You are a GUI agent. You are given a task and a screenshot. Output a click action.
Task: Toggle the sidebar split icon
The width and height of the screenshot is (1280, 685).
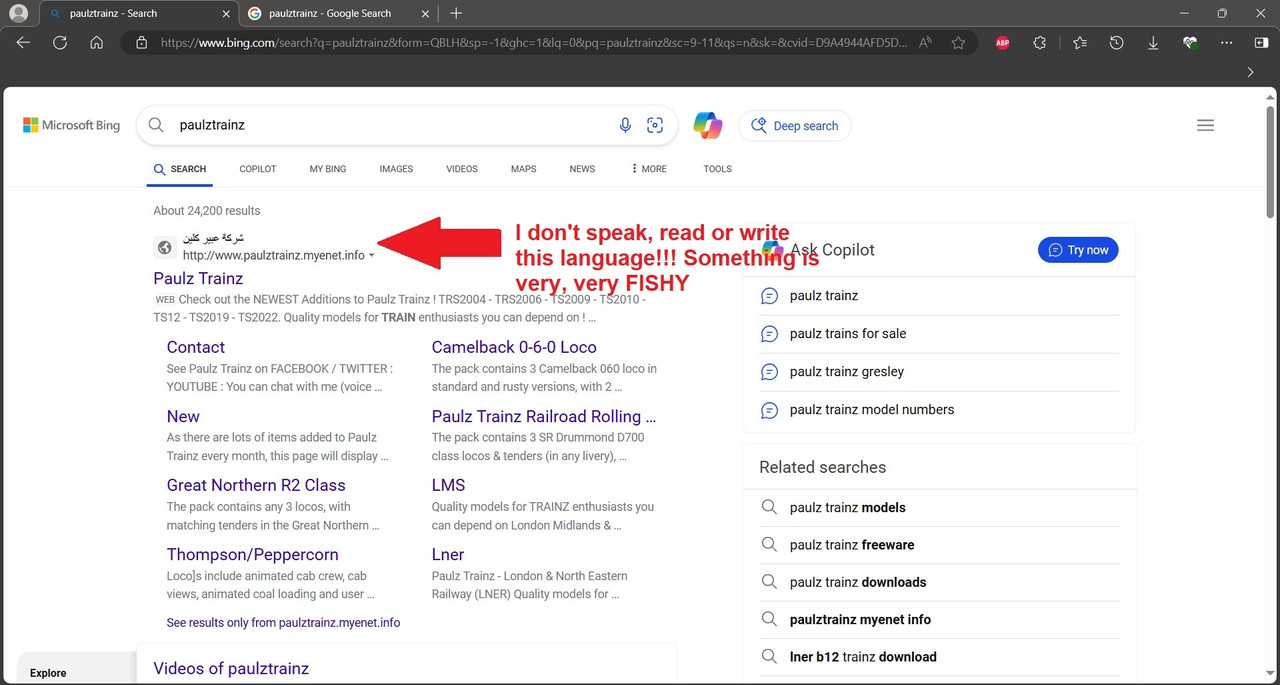(x=1260, y=43)
